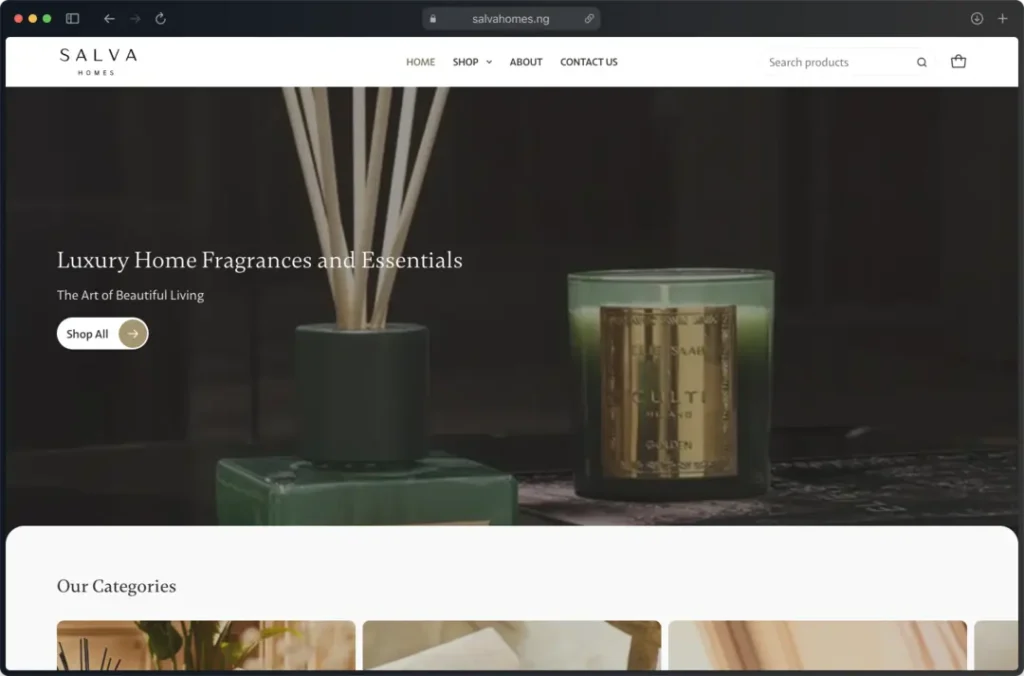
Task: Go forward with the browser arrow
Action: (135, 18)
